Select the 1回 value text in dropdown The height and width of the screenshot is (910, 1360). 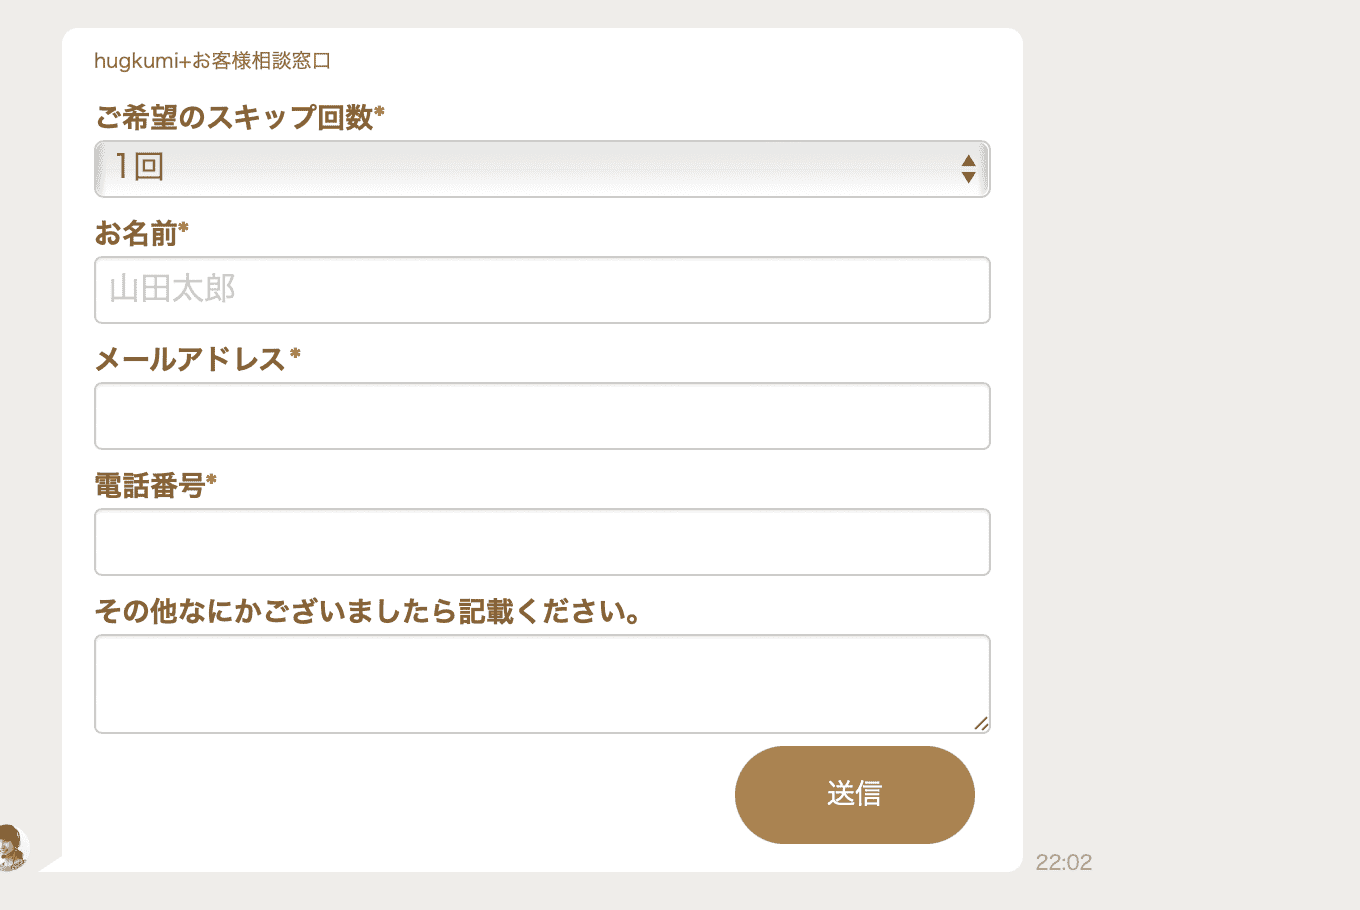(x=139, y=166)
